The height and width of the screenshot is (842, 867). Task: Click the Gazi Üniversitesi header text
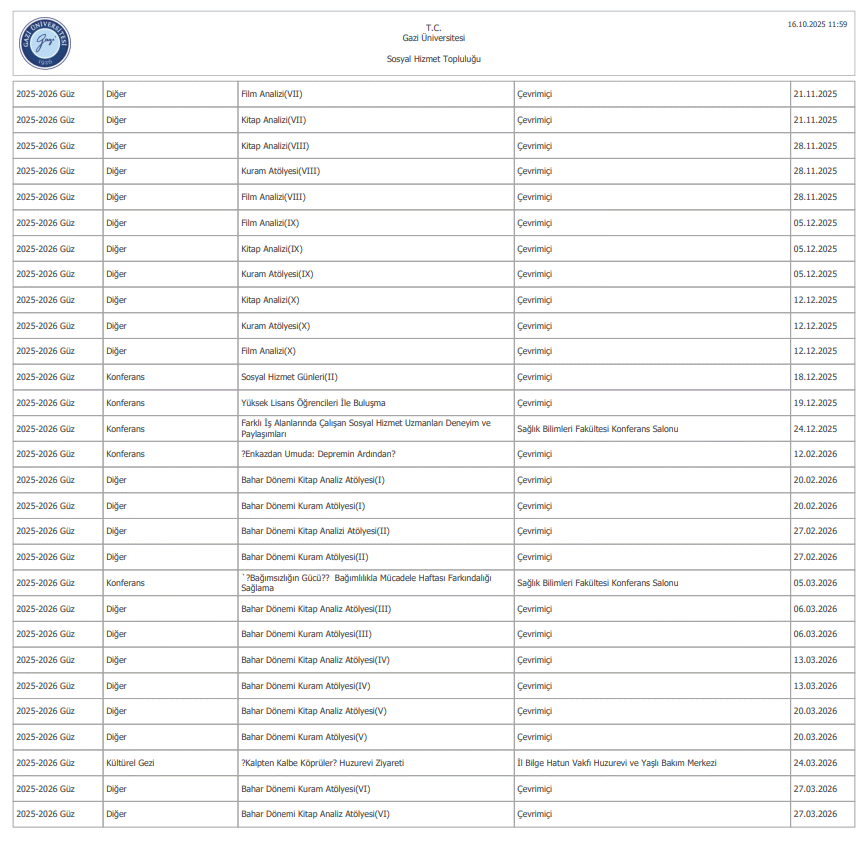point(433,38)
